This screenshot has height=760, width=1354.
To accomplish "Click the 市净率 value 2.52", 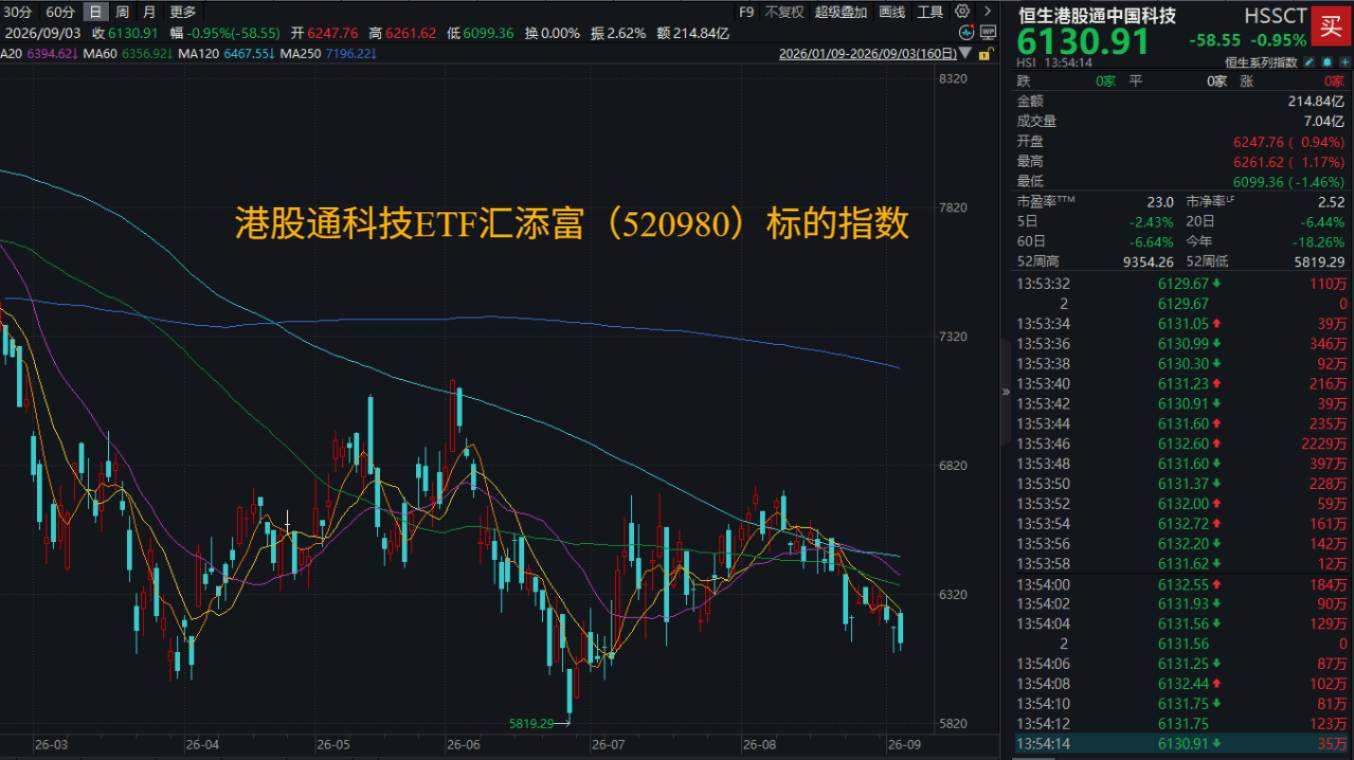I will [1332, 201].
